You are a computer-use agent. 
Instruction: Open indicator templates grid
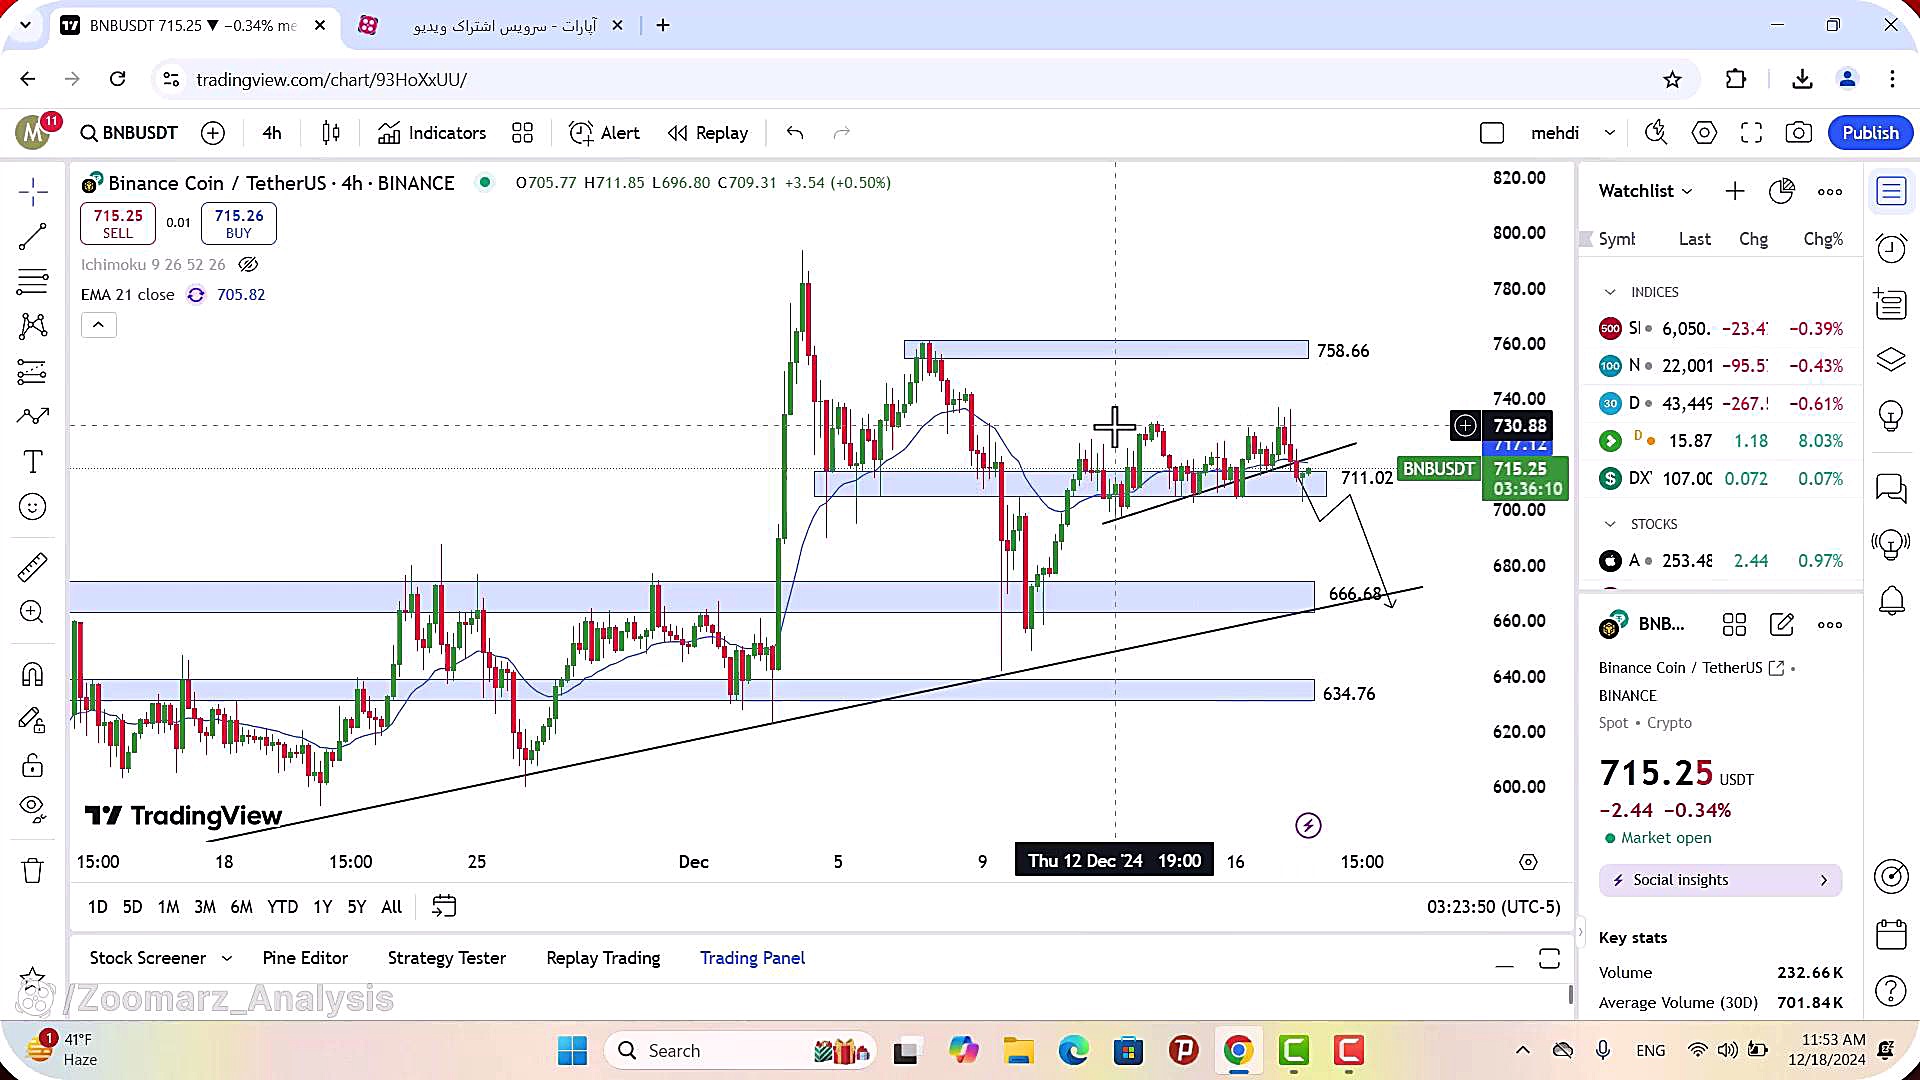tap(522, 133)
